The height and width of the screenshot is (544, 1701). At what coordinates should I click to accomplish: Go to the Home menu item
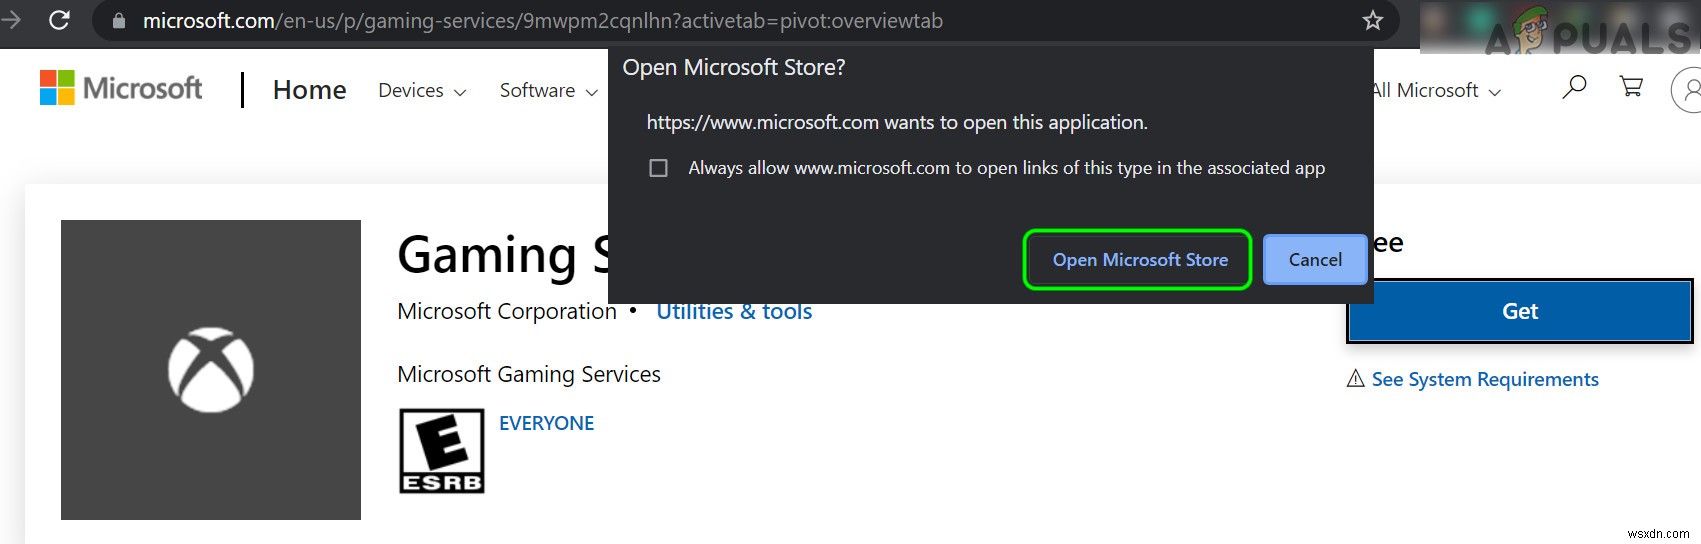pos(309,90)
